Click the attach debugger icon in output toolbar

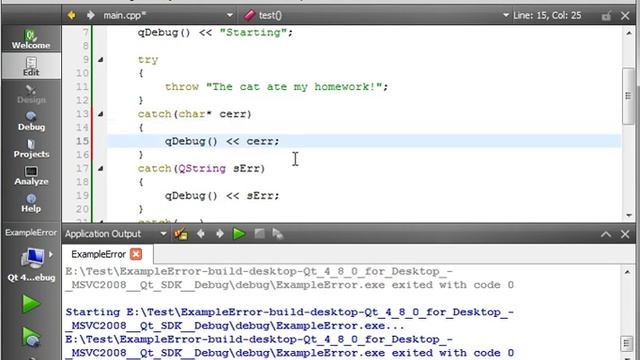pos(278,234)
